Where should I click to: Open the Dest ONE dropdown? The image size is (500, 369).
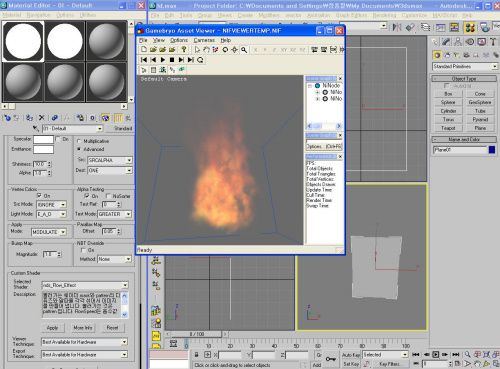coord(110,170)
